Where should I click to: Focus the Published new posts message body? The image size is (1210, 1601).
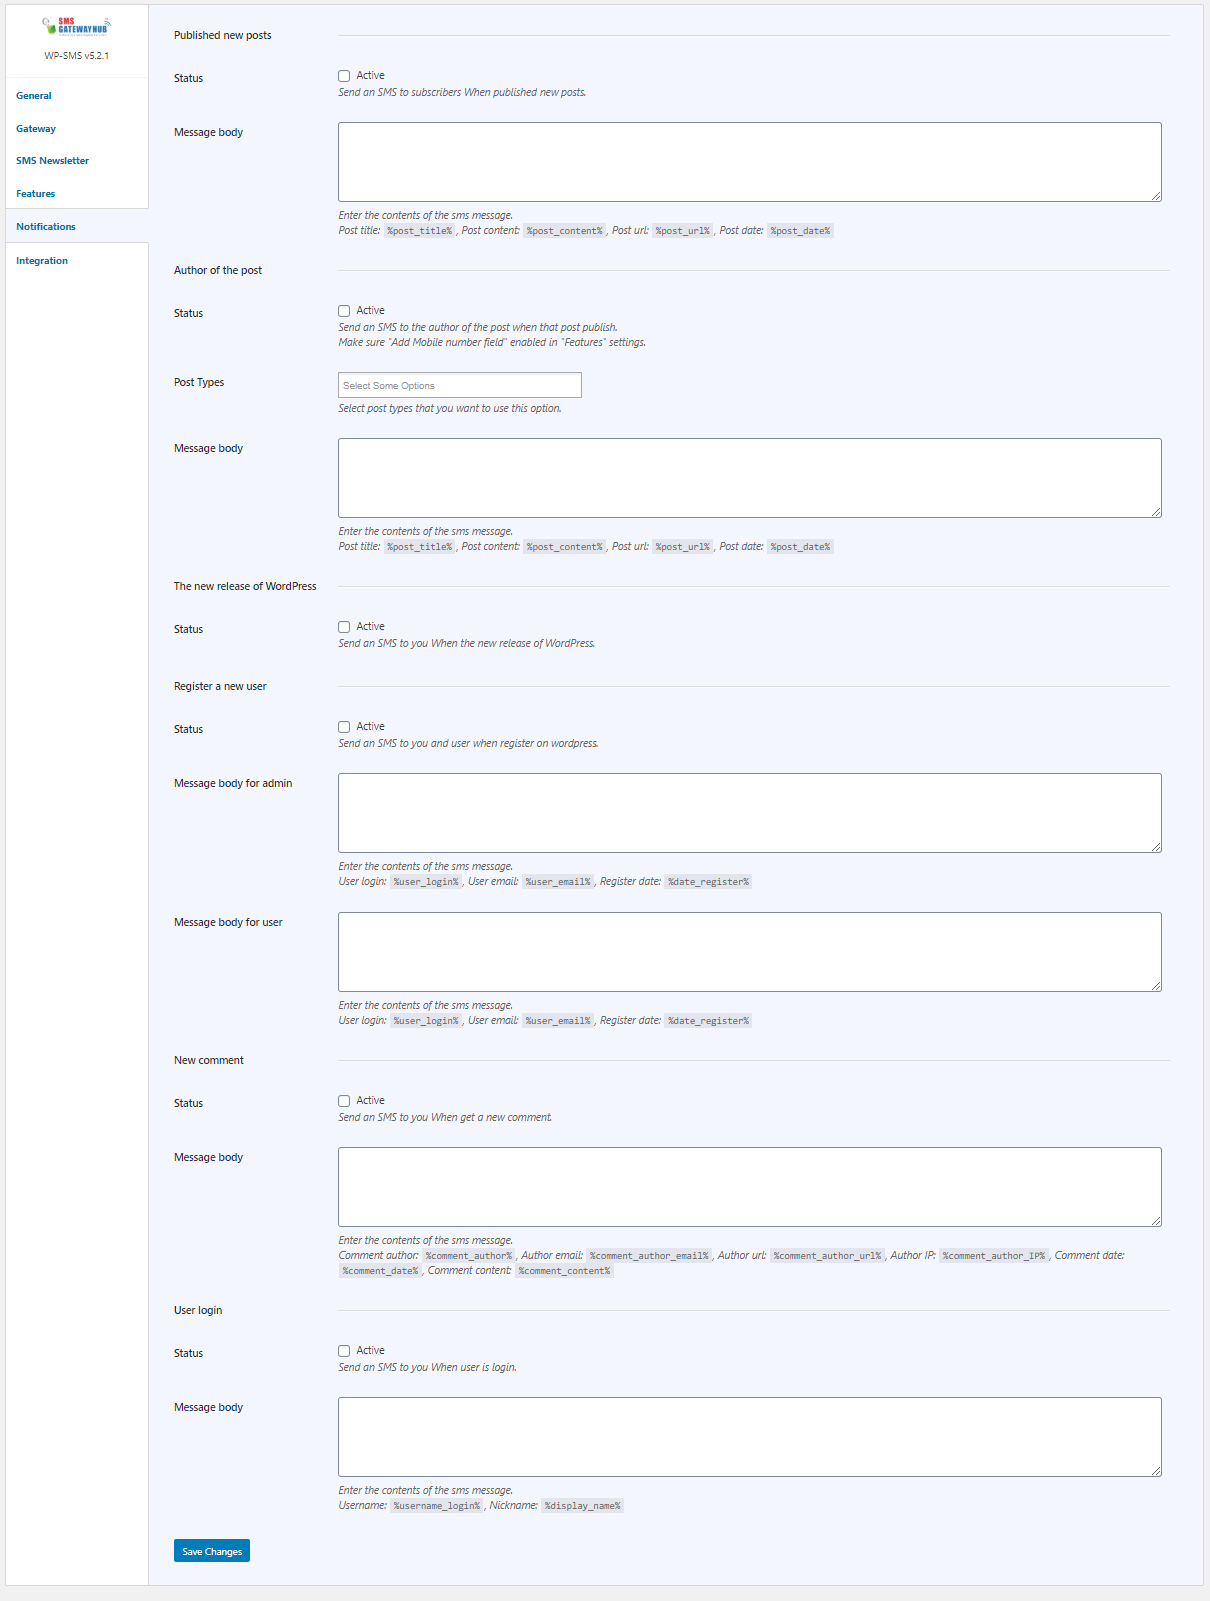750,162
